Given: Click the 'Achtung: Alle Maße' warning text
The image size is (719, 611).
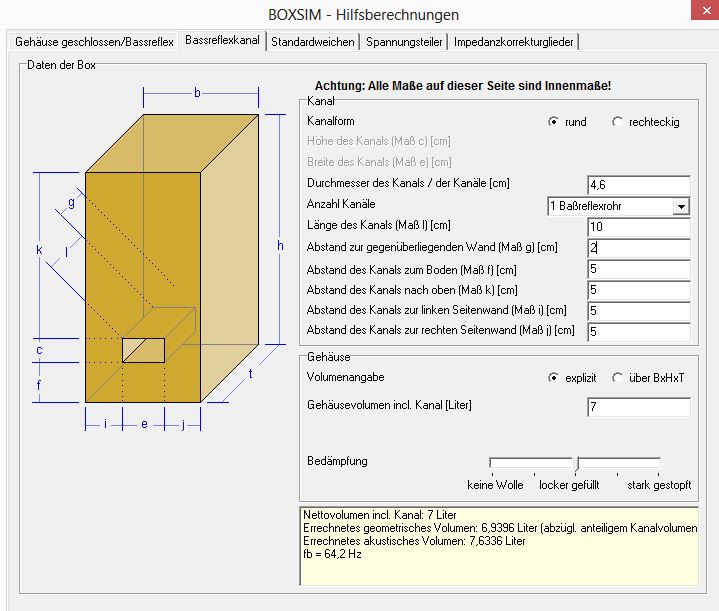Looking at the screenshot, I should point(463,86).
